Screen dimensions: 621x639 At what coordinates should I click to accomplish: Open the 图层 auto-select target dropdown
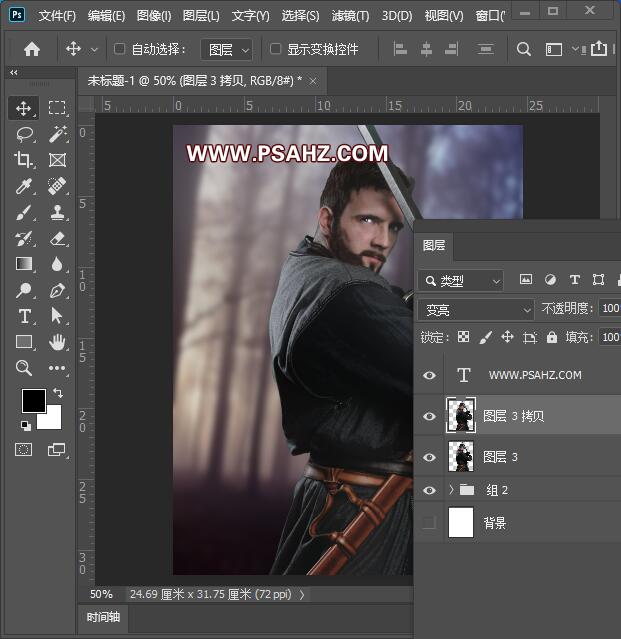tap(227, 50)
